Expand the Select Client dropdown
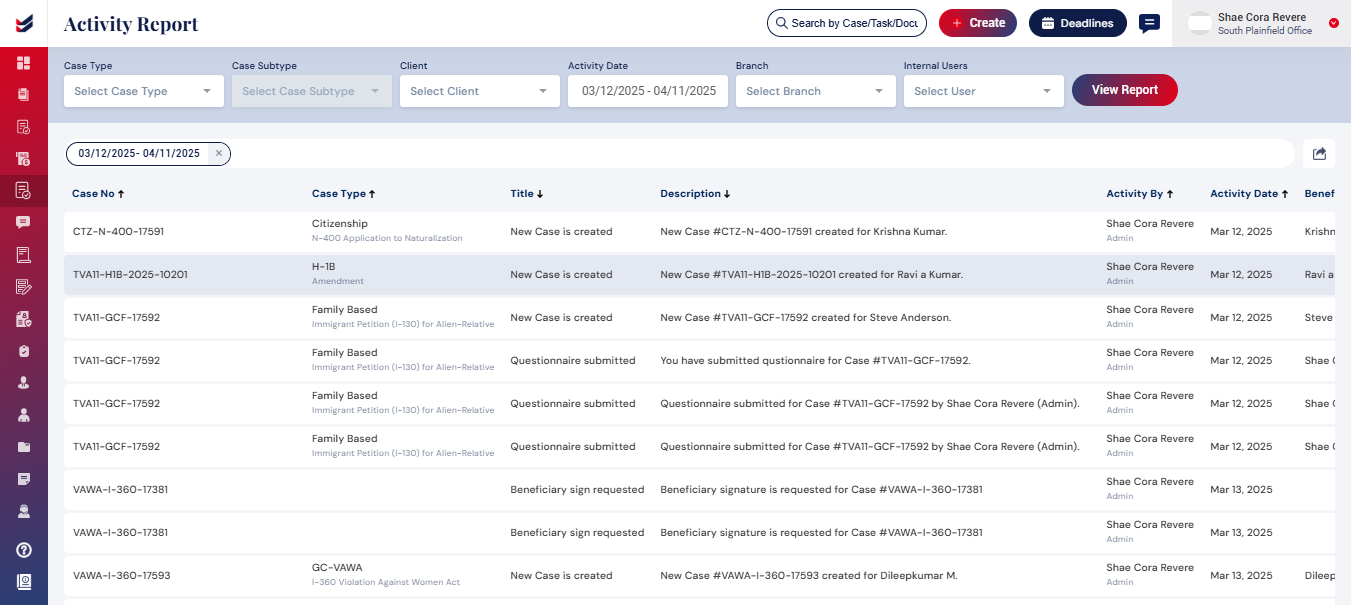1352x605 pixels. tap(479, 91)
